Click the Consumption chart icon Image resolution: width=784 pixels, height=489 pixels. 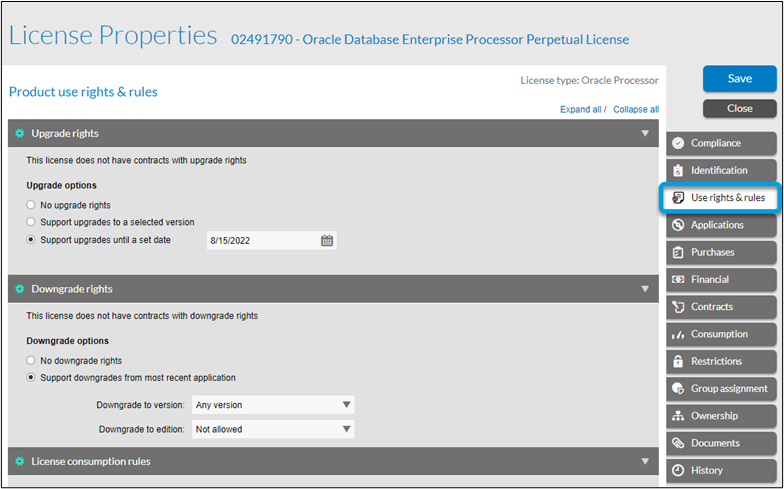(x=678, y=334)
